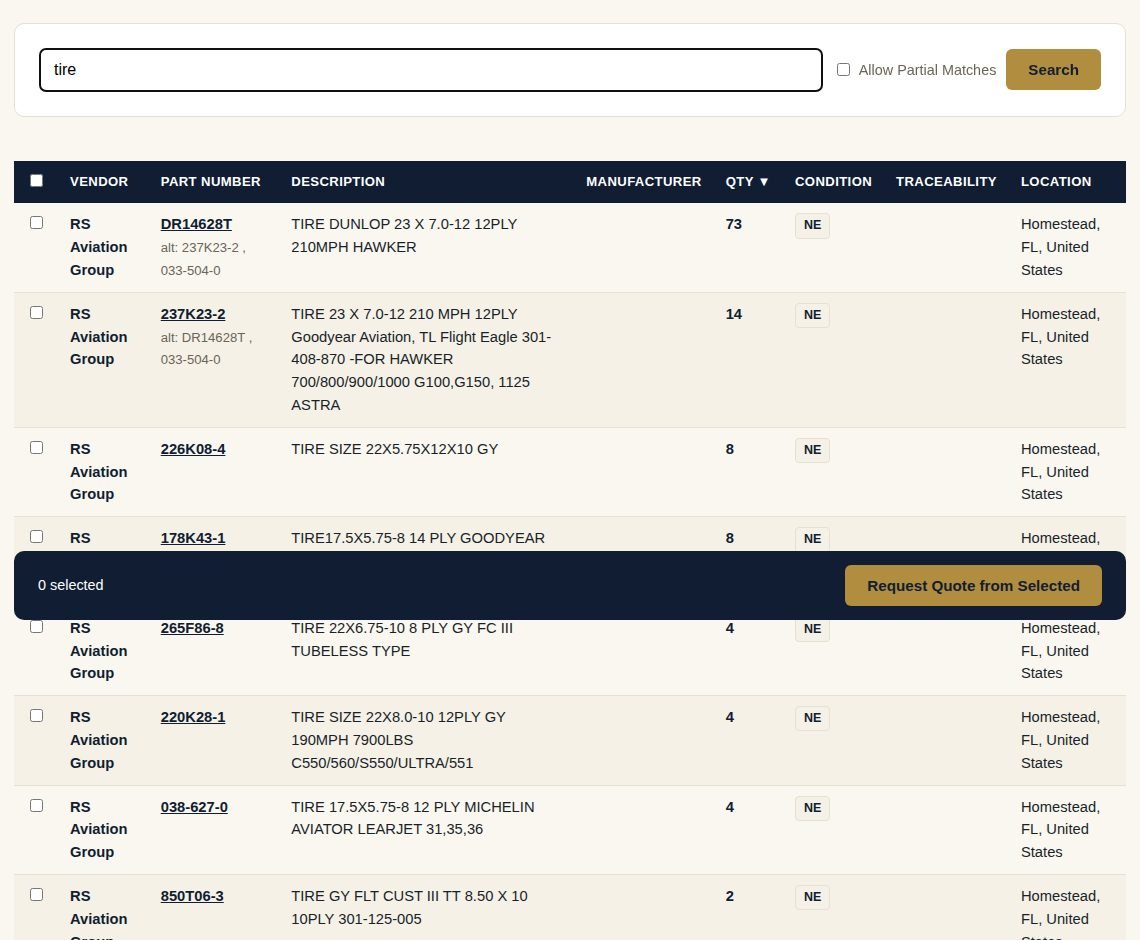Viewport: 1140px width, 940px height.
Task: Click alt part text "alt: DR14628T"
Action: [x=203, y=338]
